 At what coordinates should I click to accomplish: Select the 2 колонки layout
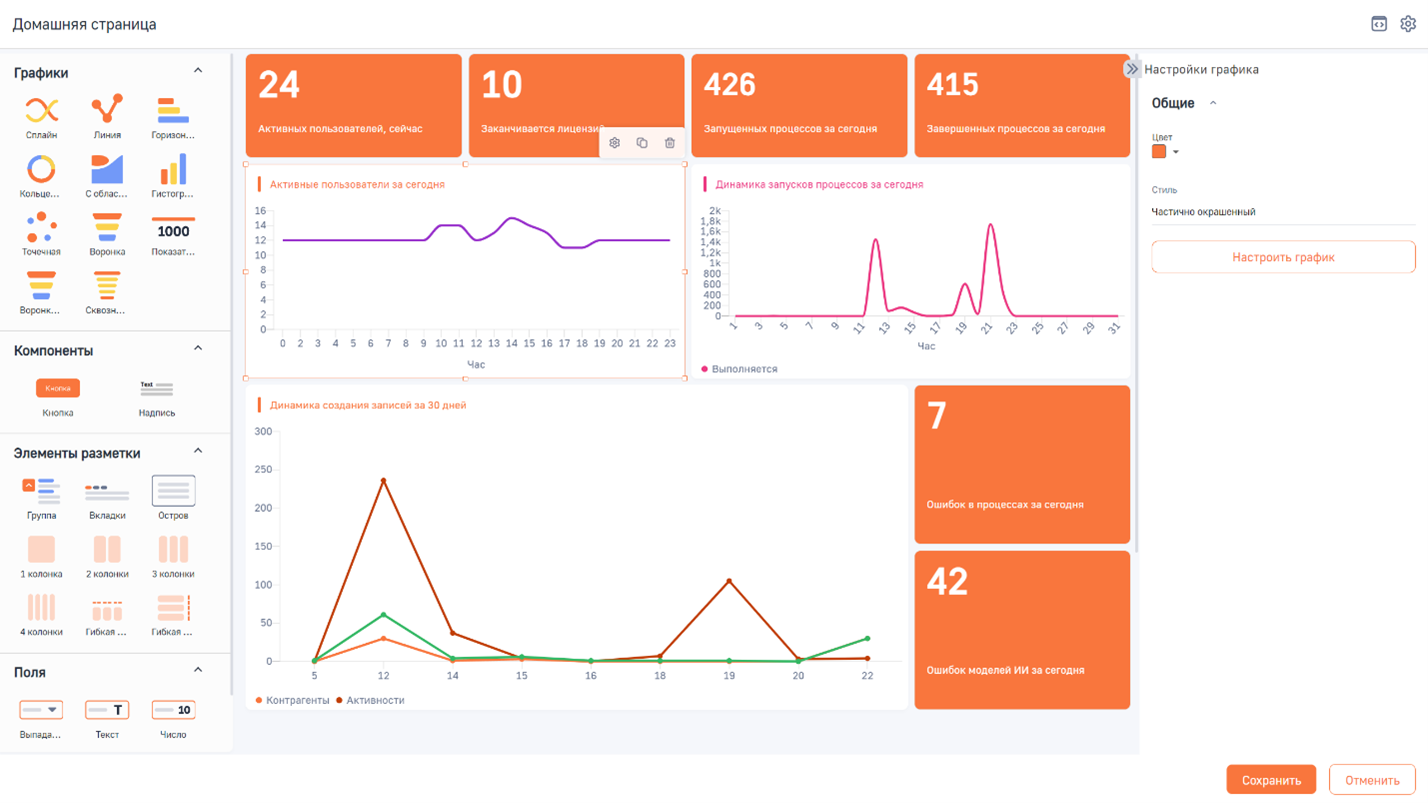107,557
